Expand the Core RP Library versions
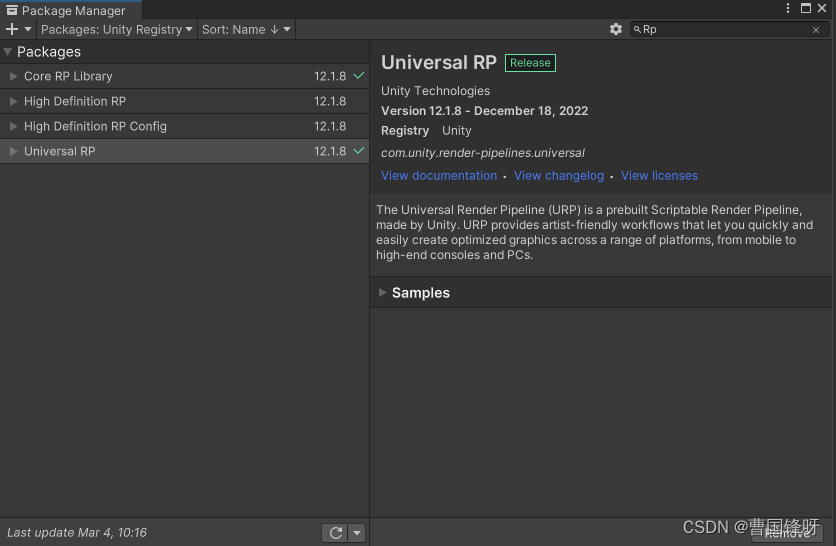 pos(13,76)
